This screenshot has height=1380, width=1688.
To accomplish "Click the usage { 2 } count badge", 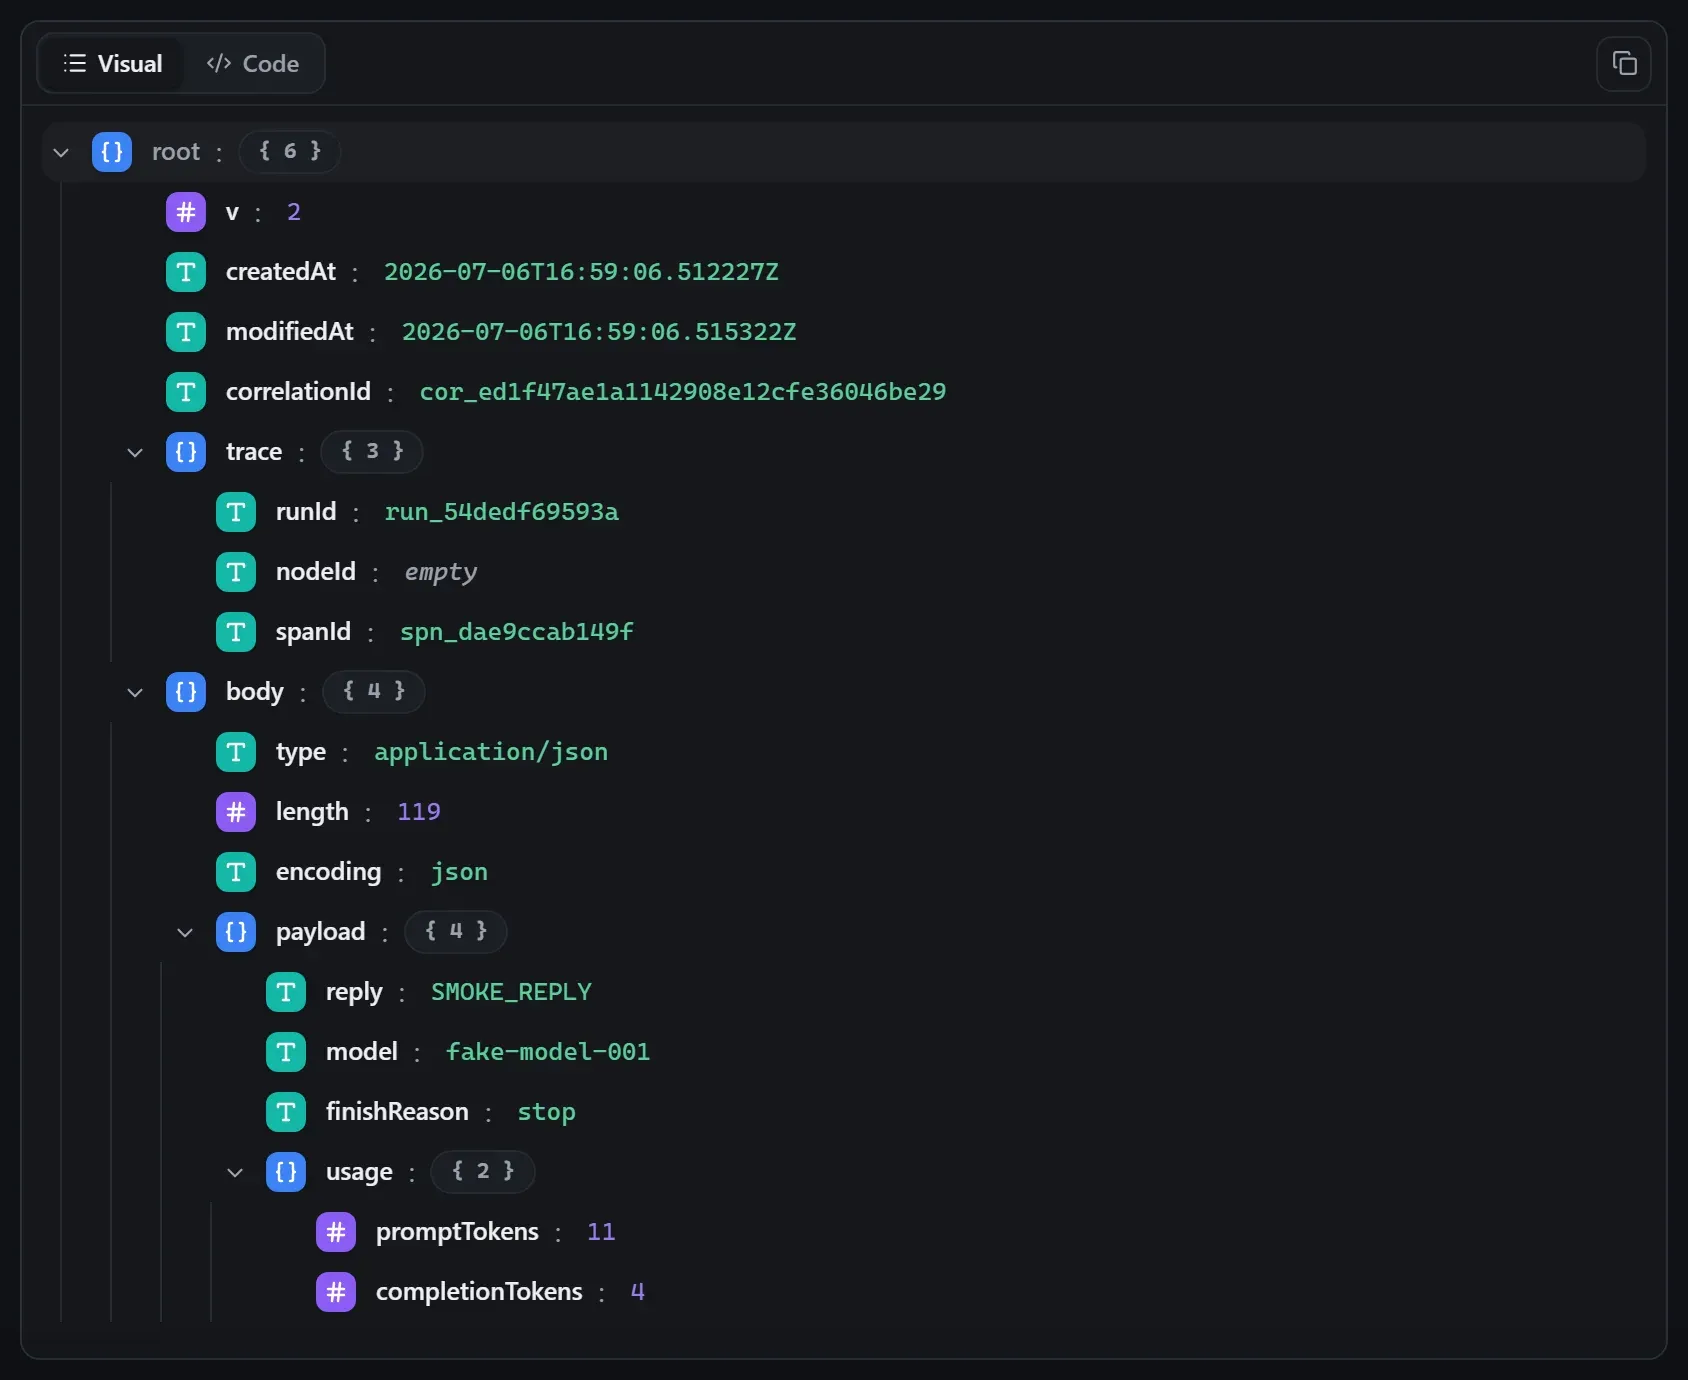I will (x=483, y=1172).
